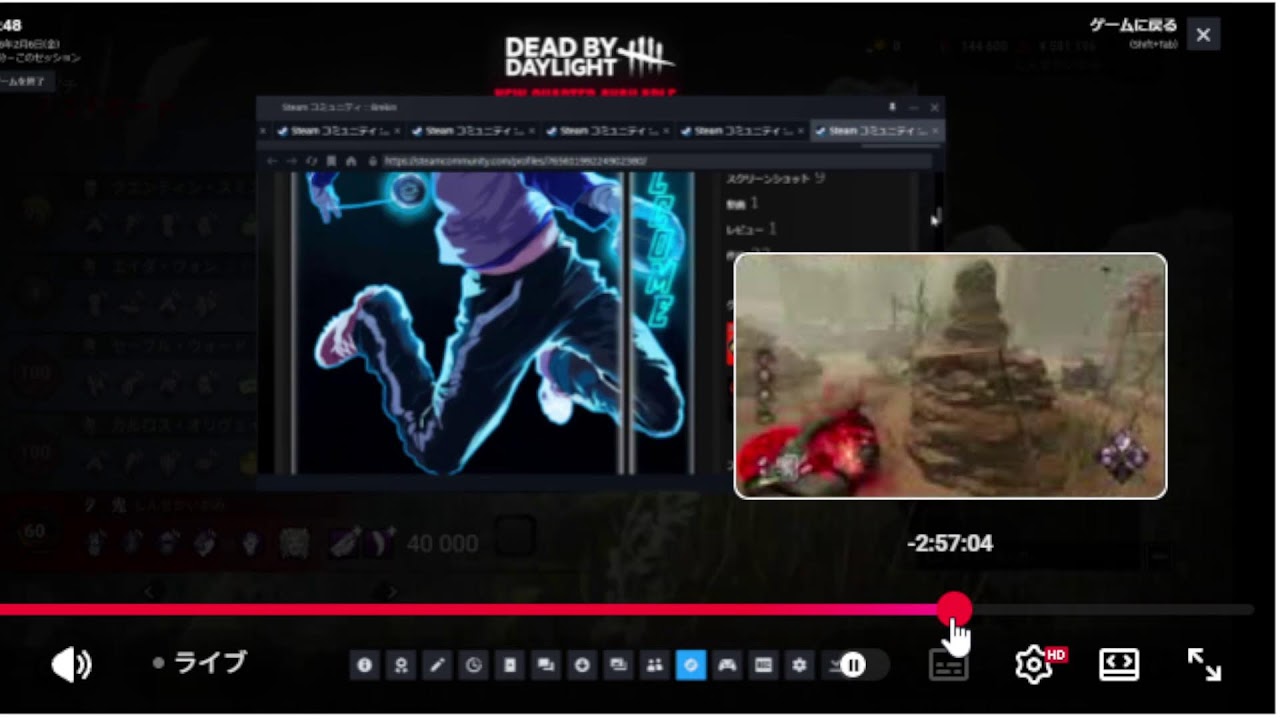Click the bookmark icon in the browser bar
Screen dimensions: 1280x720
330,160
